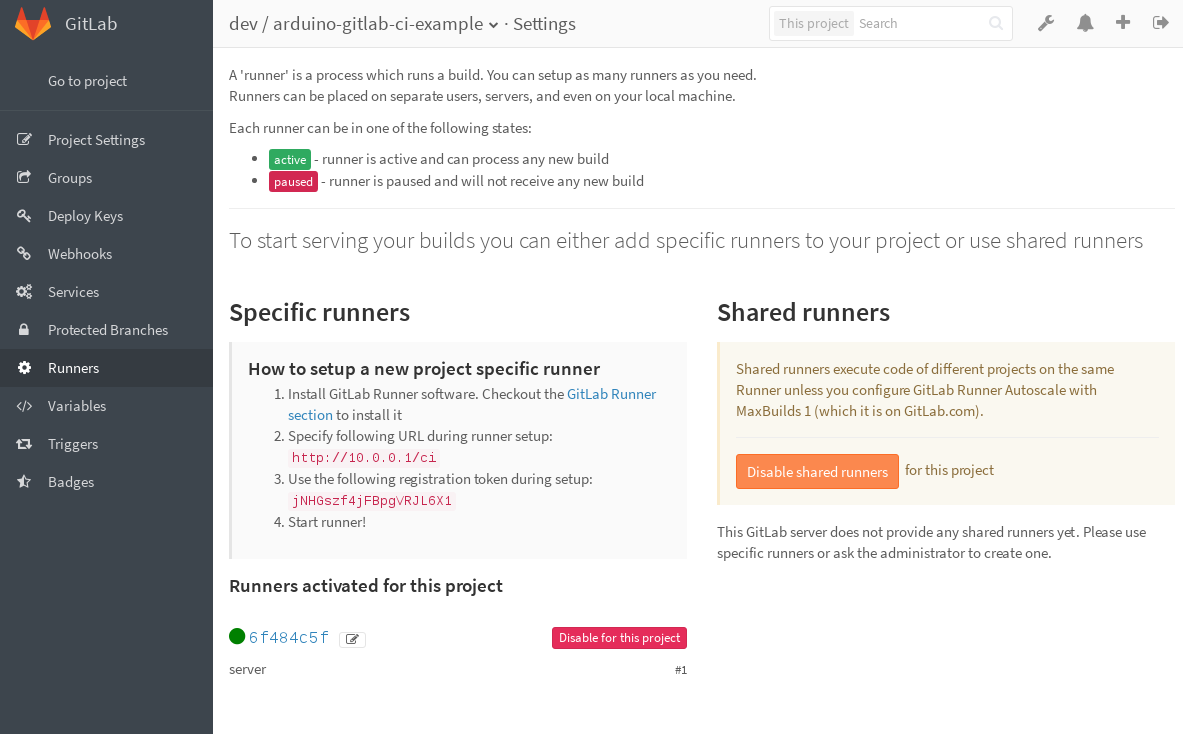Click the Webhooks link icon

24,253
